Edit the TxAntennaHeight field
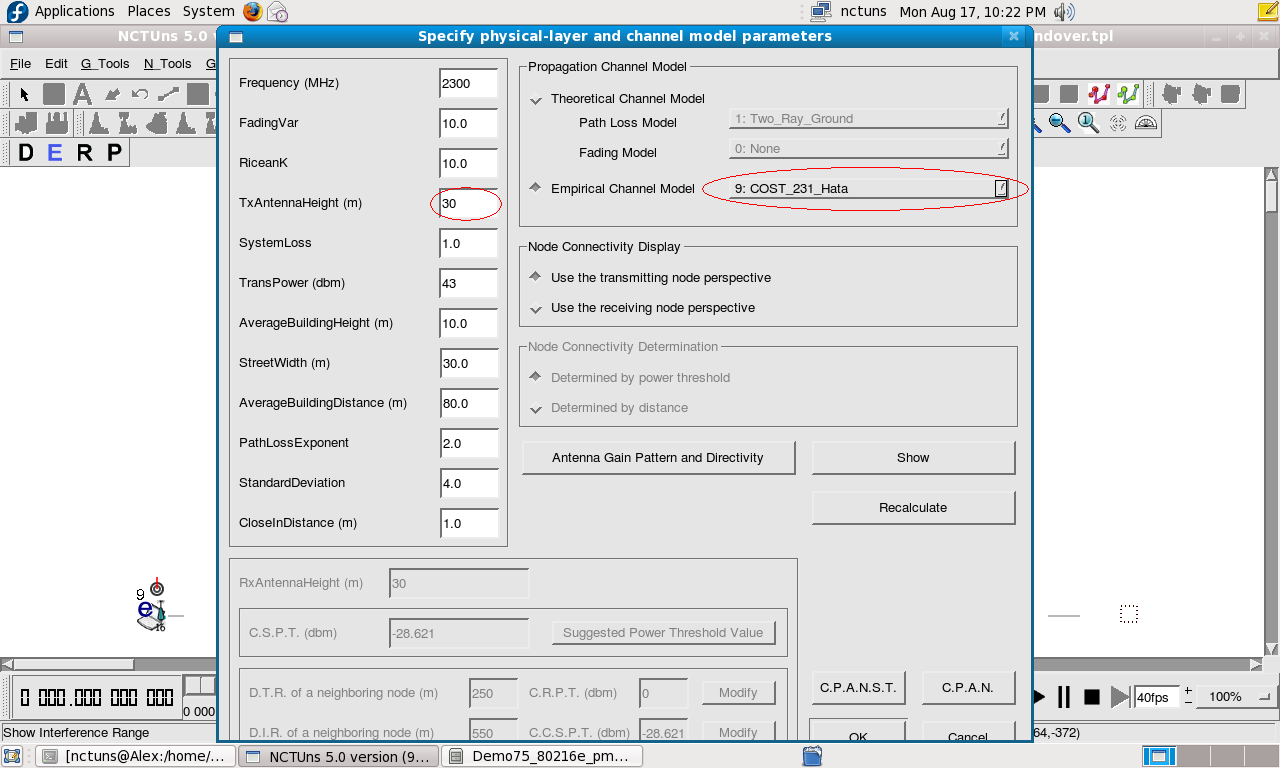The image size is (1280, 768). coord(468,203)
